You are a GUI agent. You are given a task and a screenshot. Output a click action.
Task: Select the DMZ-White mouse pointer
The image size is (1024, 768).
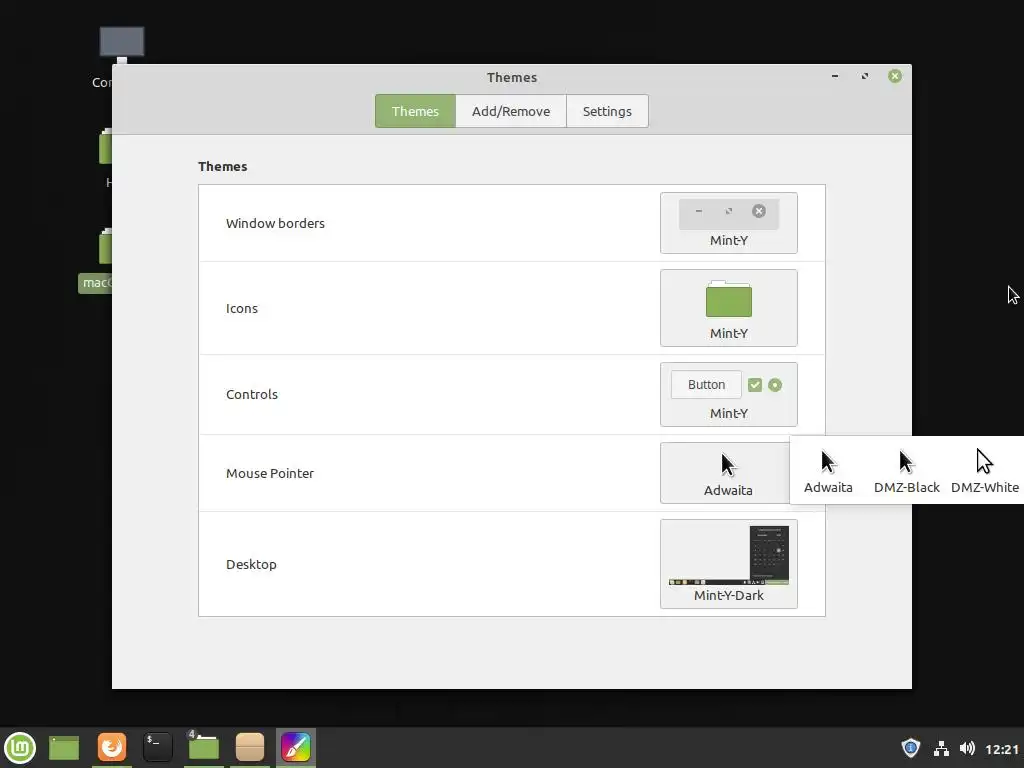tap(985, 472)
